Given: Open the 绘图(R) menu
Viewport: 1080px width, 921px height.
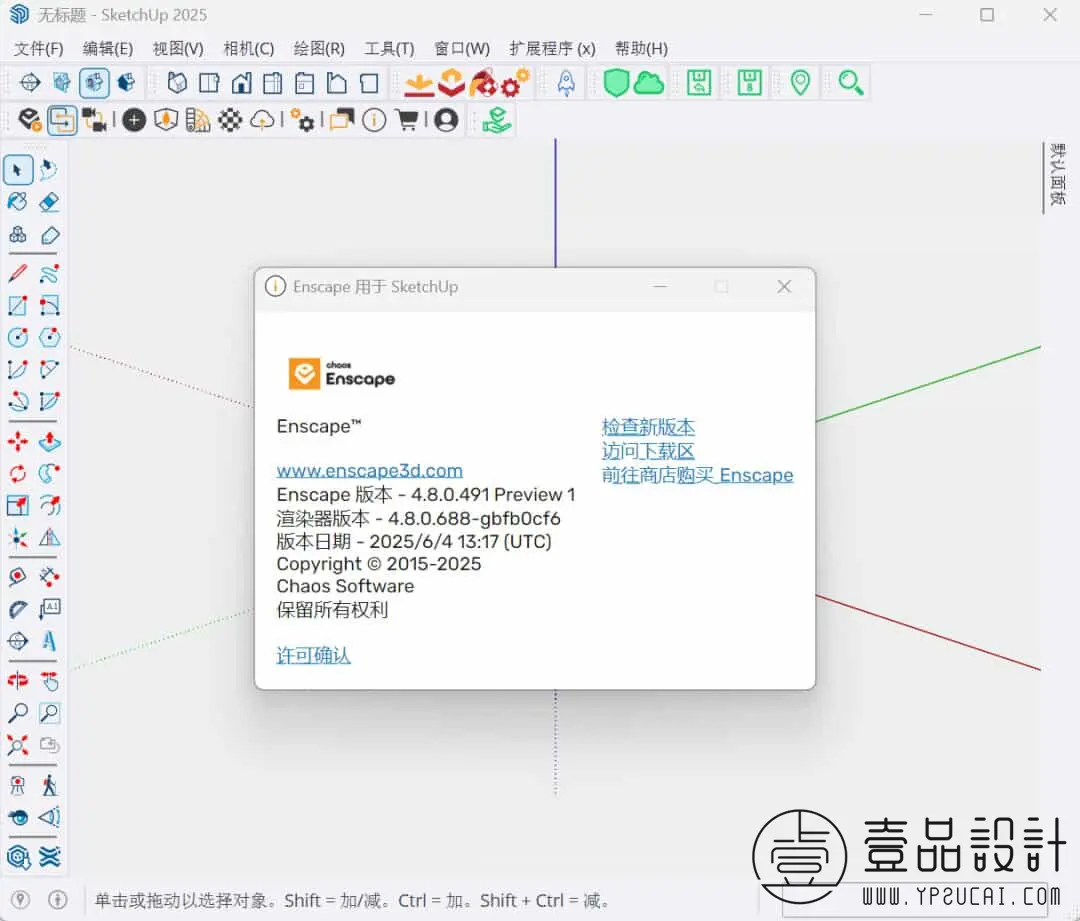Looking at the screenshot, I should [x=319, y=48].
